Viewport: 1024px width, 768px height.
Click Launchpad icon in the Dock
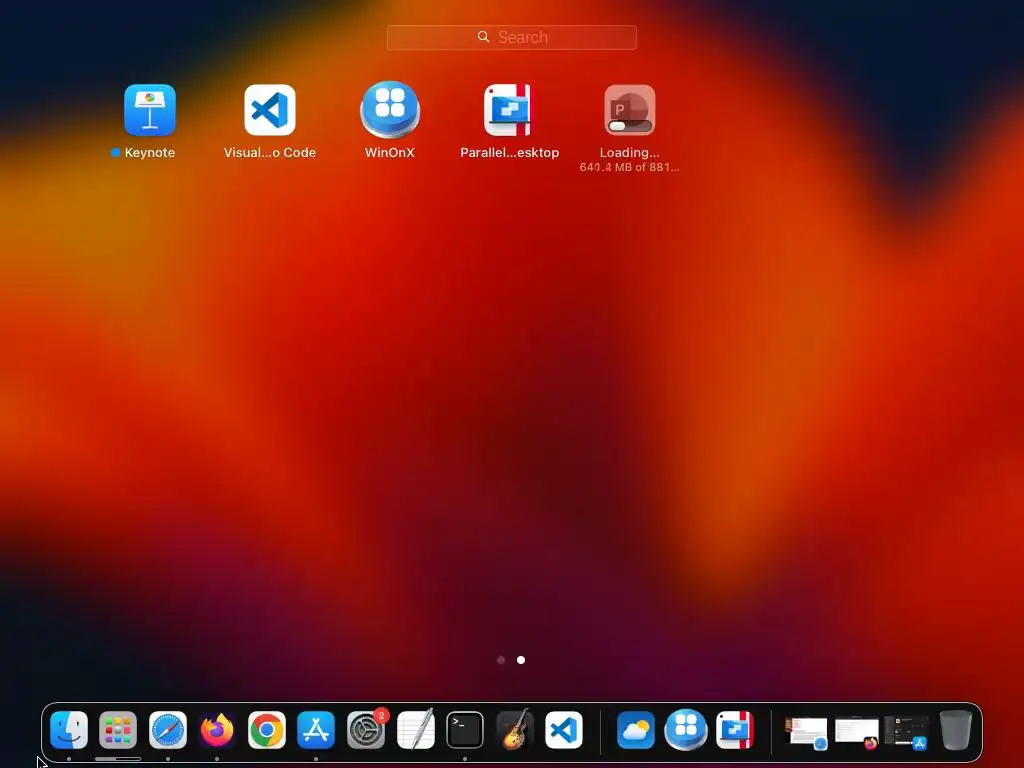pos(118,729)
